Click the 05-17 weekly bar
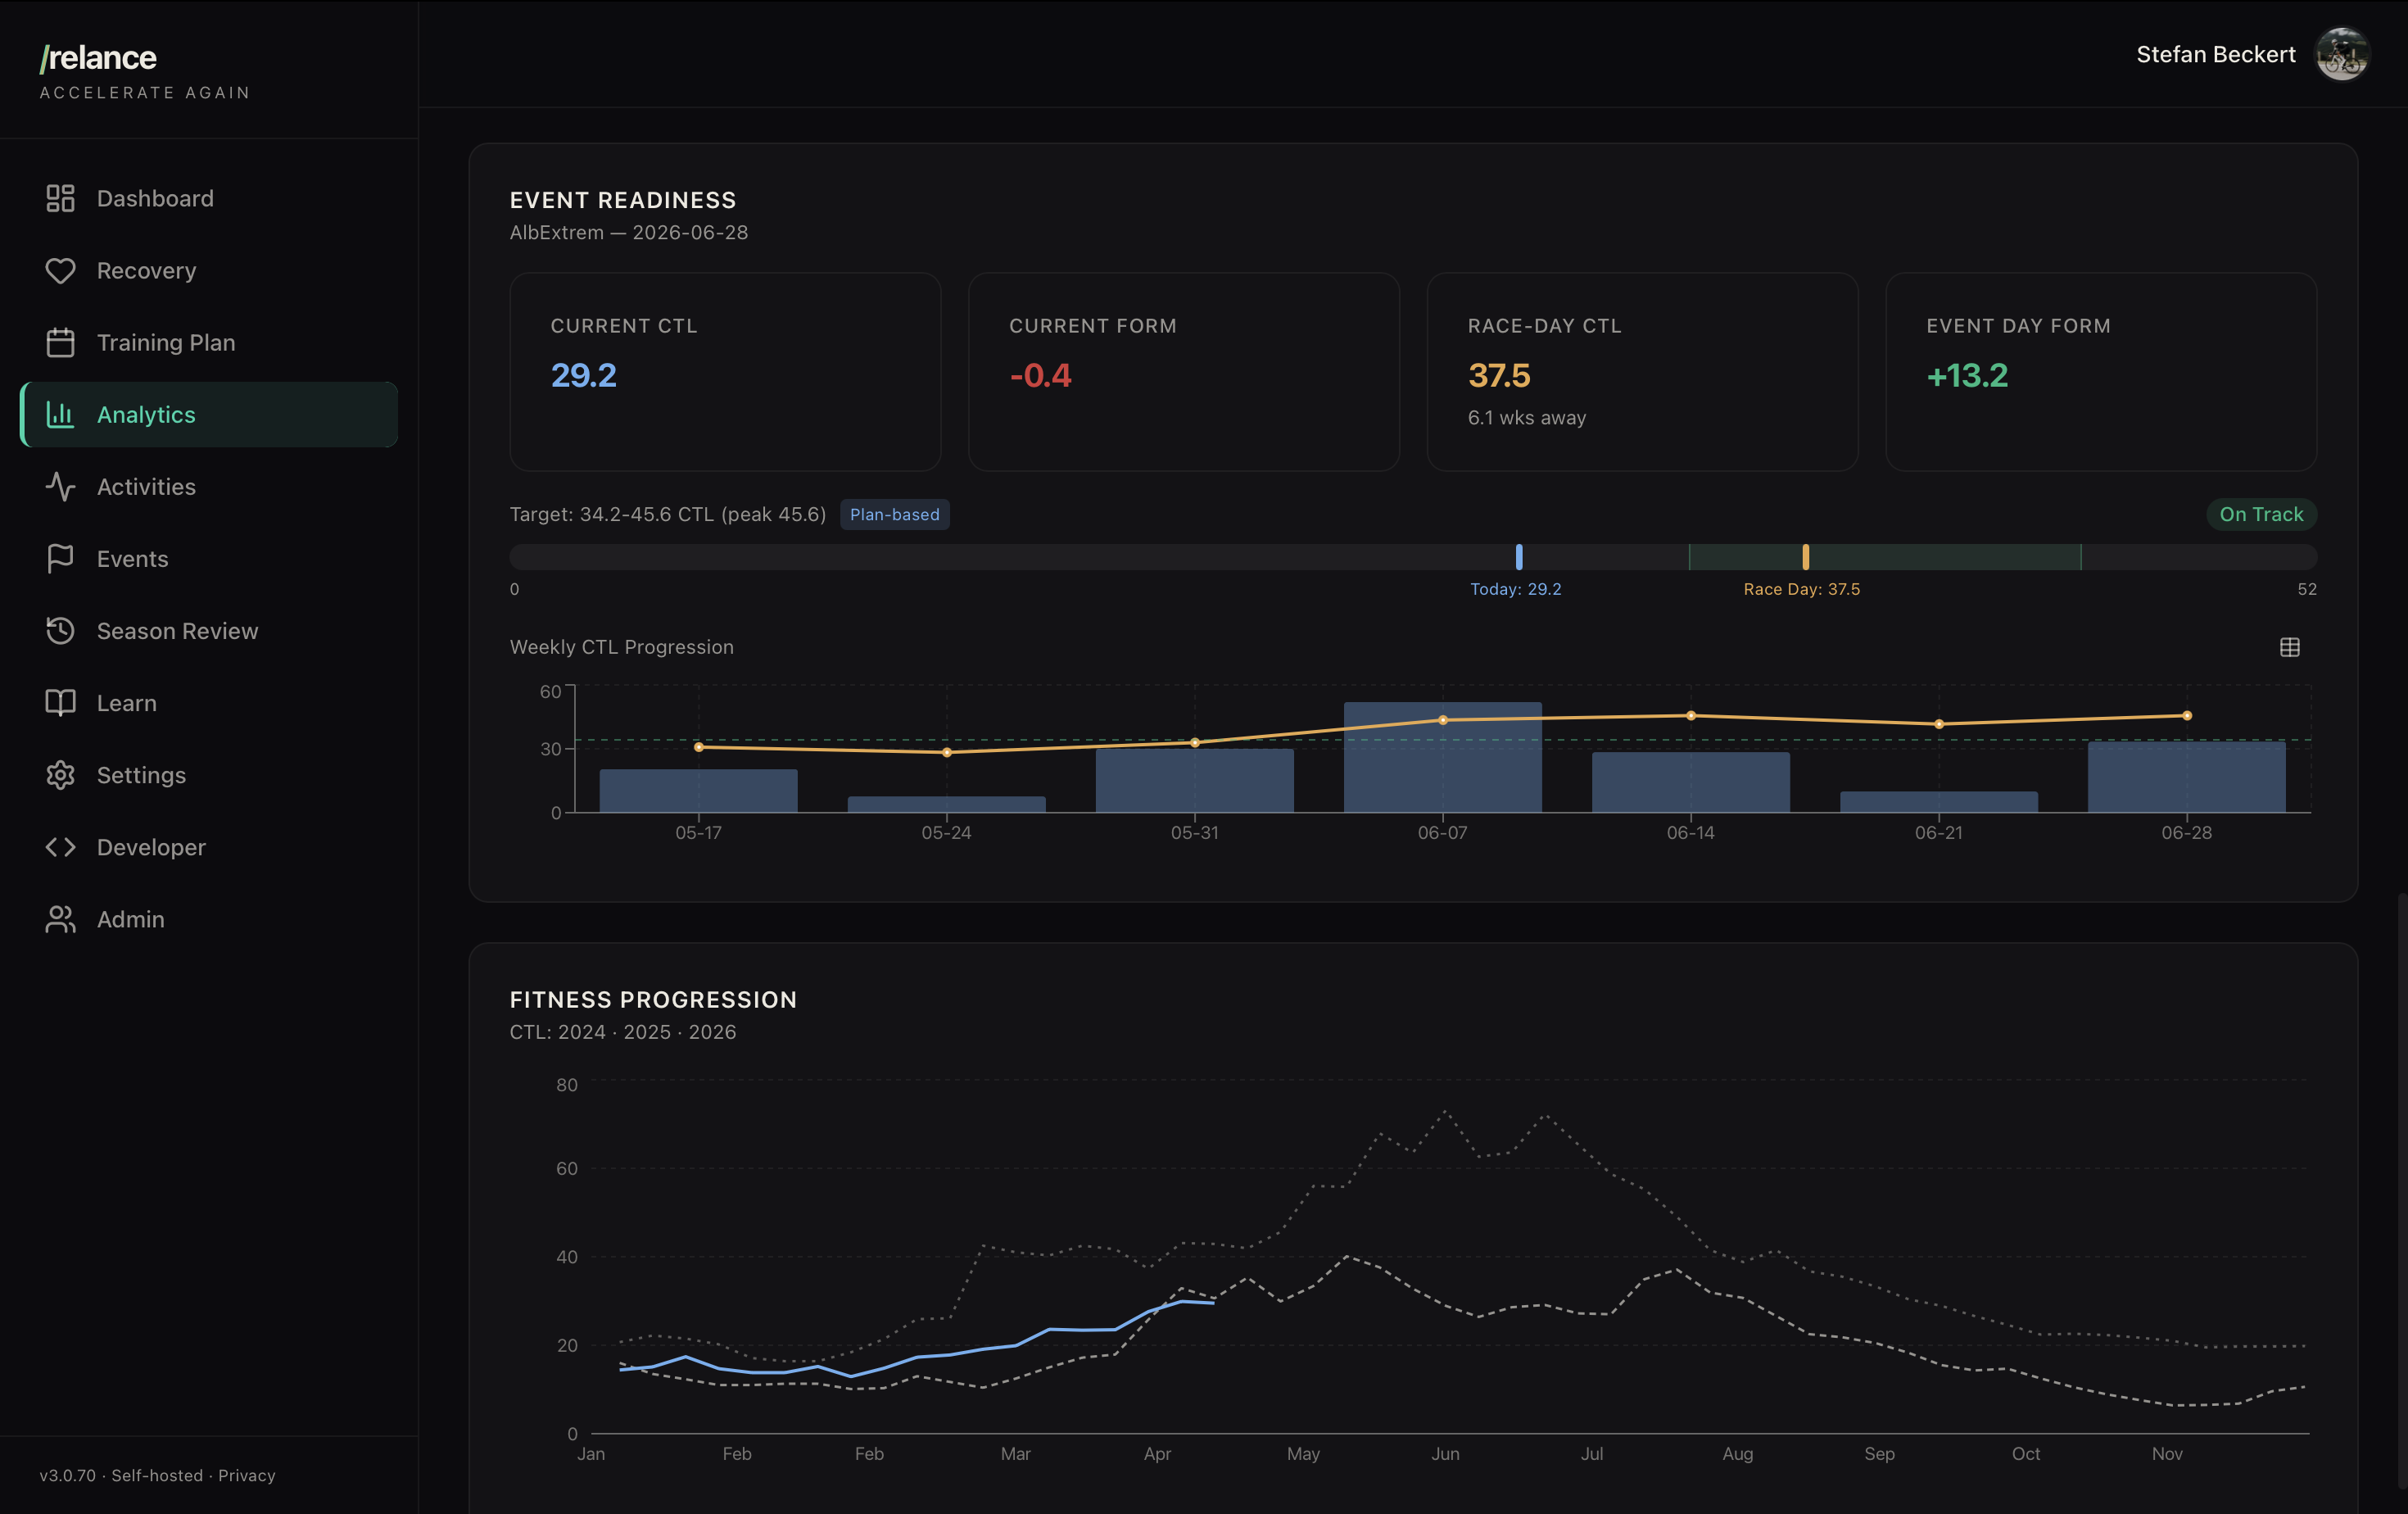2408x1514 pixels. pyautogui.click(x=698, y=790)
